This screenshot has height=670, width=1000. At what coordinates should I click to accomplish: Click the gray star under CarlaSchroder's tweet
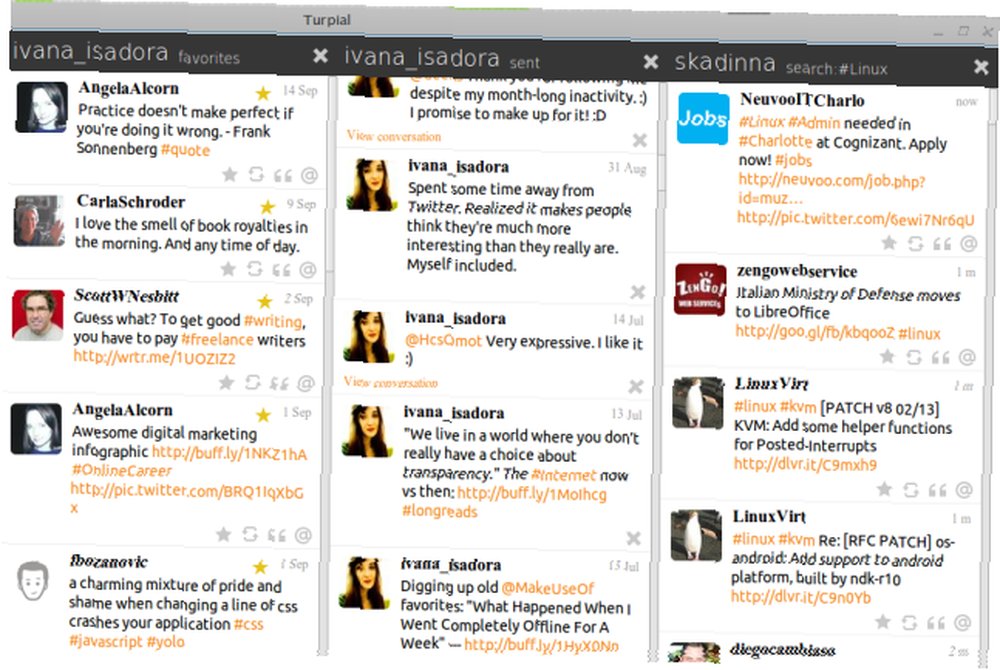click(228, 268)
